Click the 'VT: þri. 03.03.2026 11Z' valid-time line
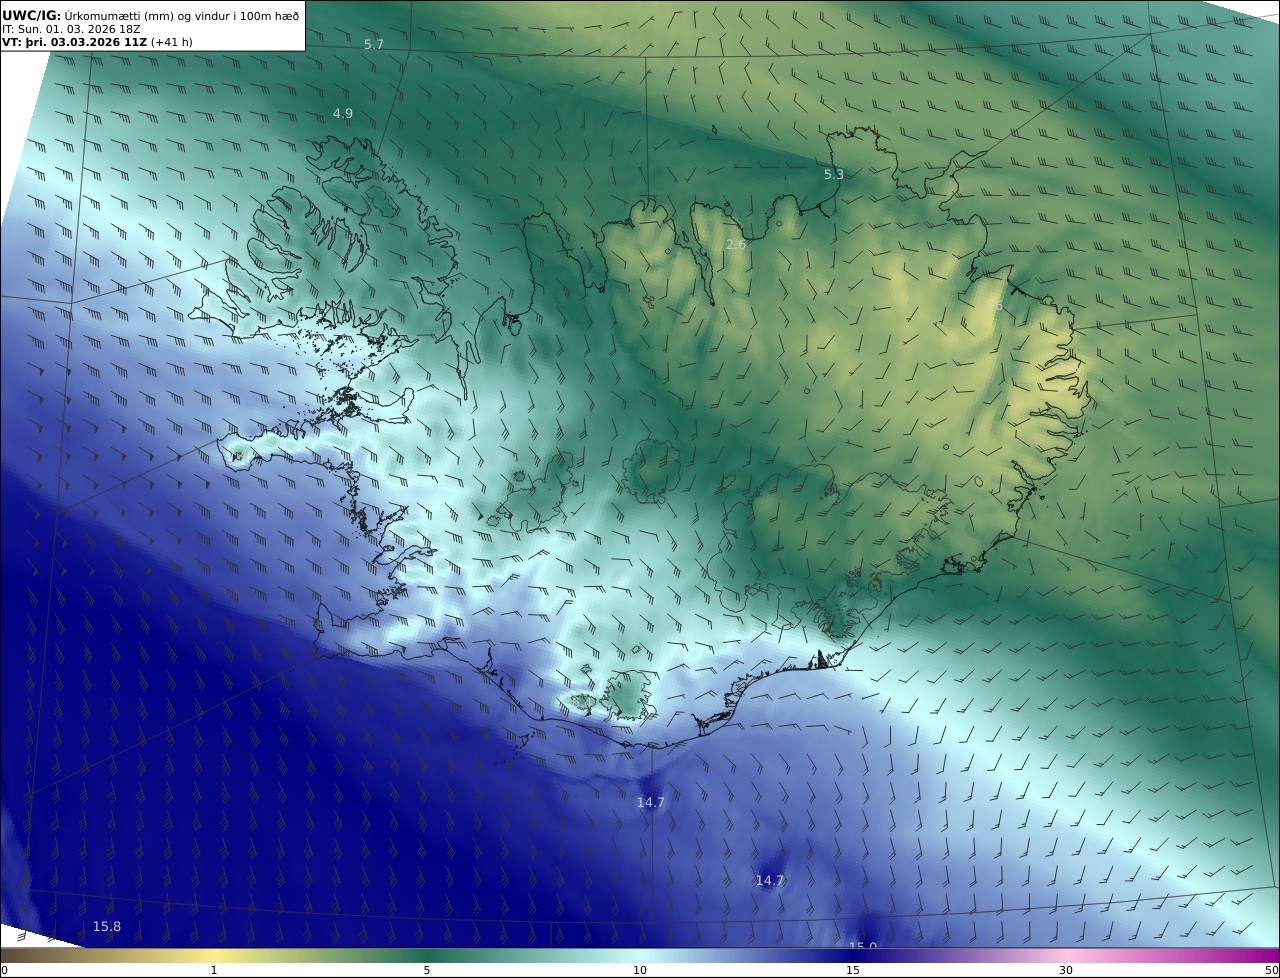The height and width of the screenshot is (978, 1280). coord(97,42)
